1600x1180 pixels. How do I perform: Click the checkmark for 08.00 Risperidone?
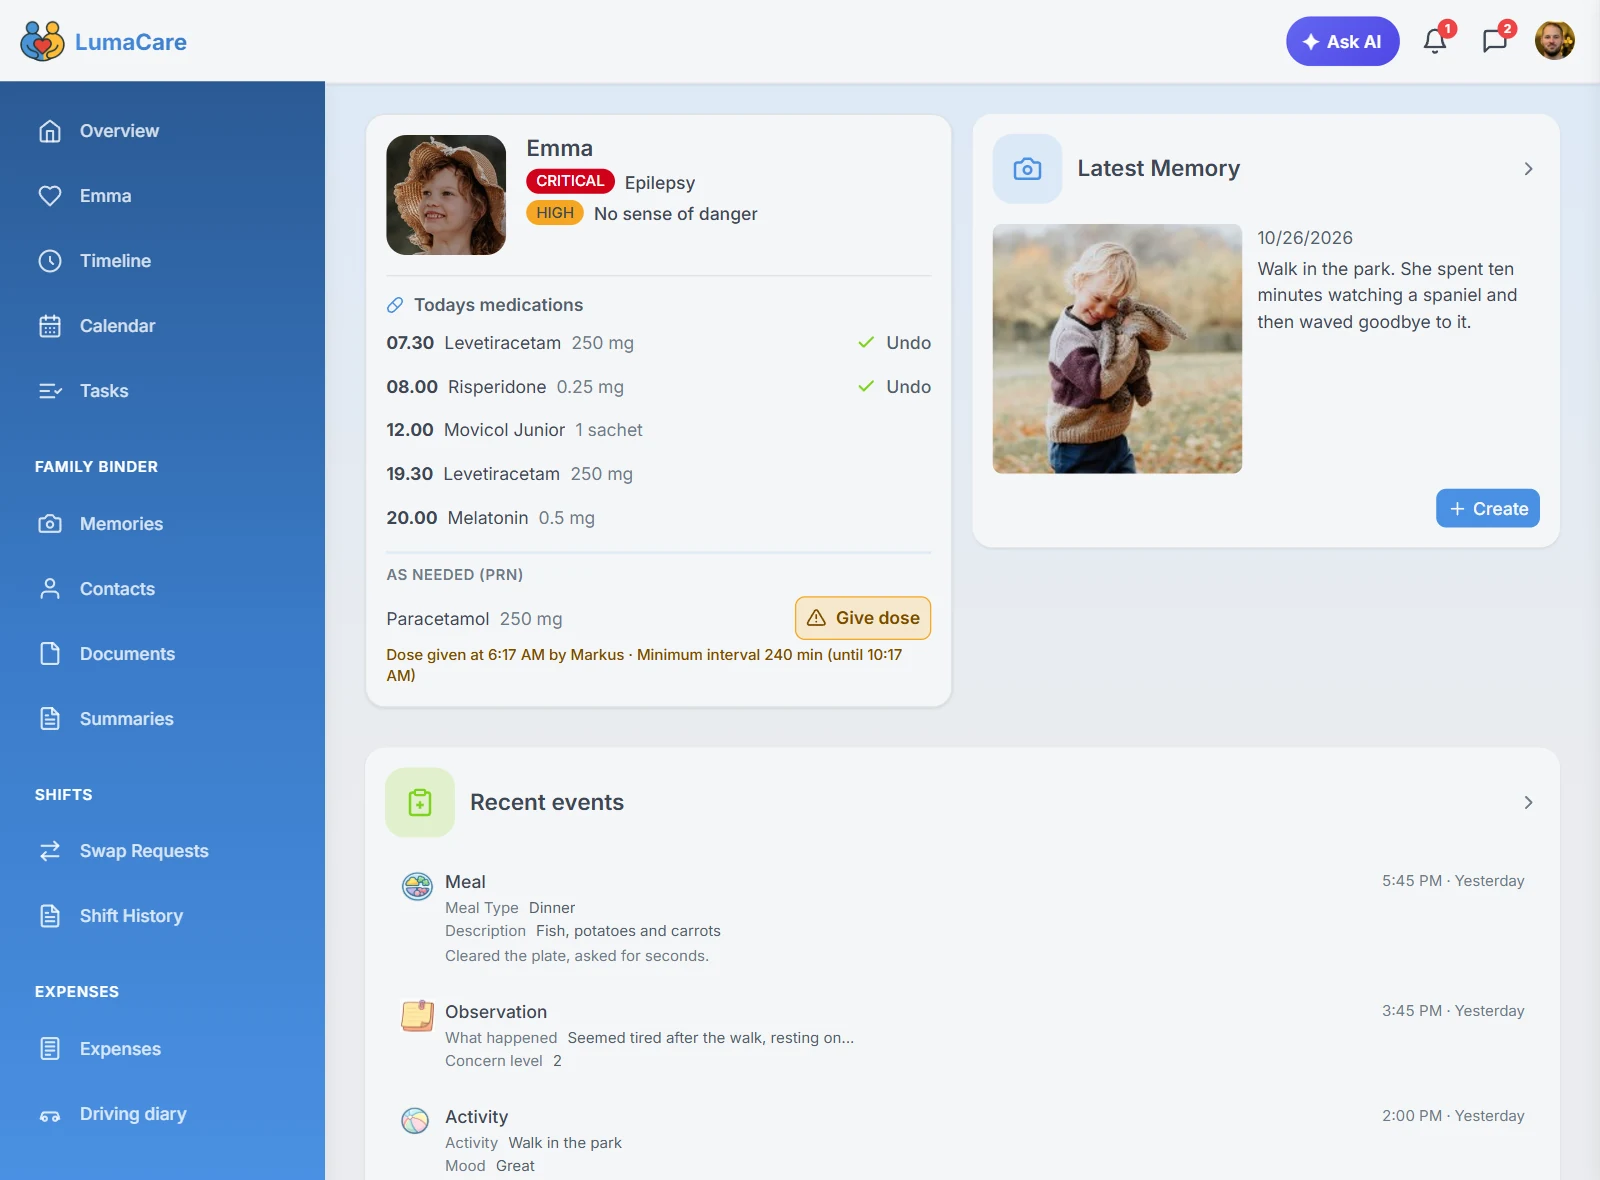(x=866, y=387)
